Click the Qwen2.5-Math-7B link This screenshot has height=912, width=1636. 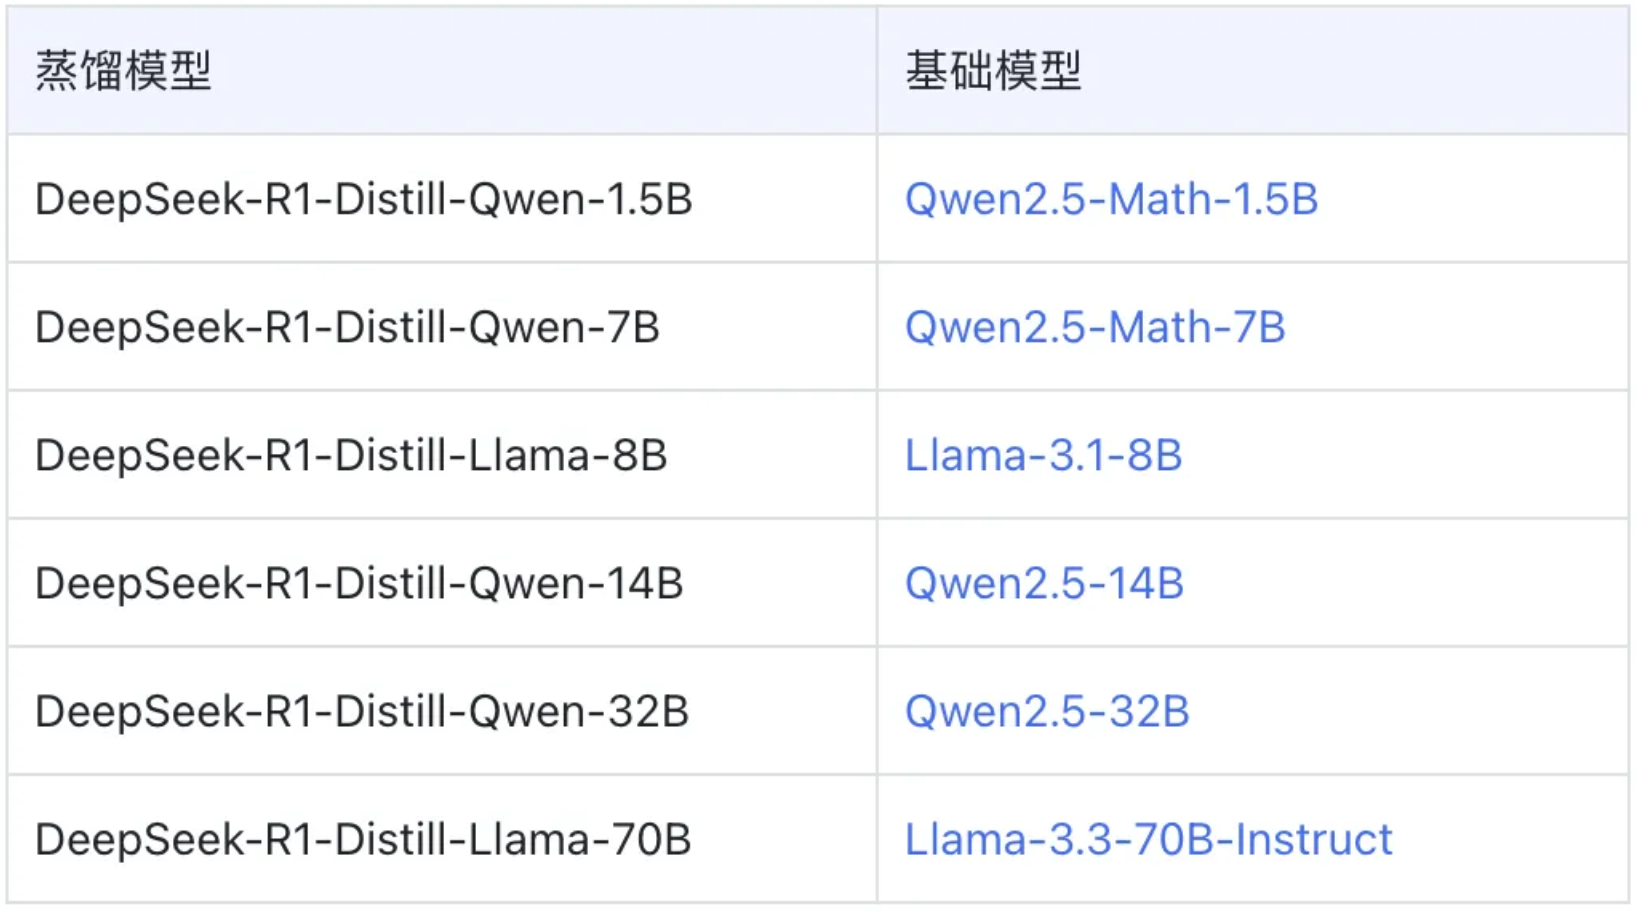point(1094,327)
